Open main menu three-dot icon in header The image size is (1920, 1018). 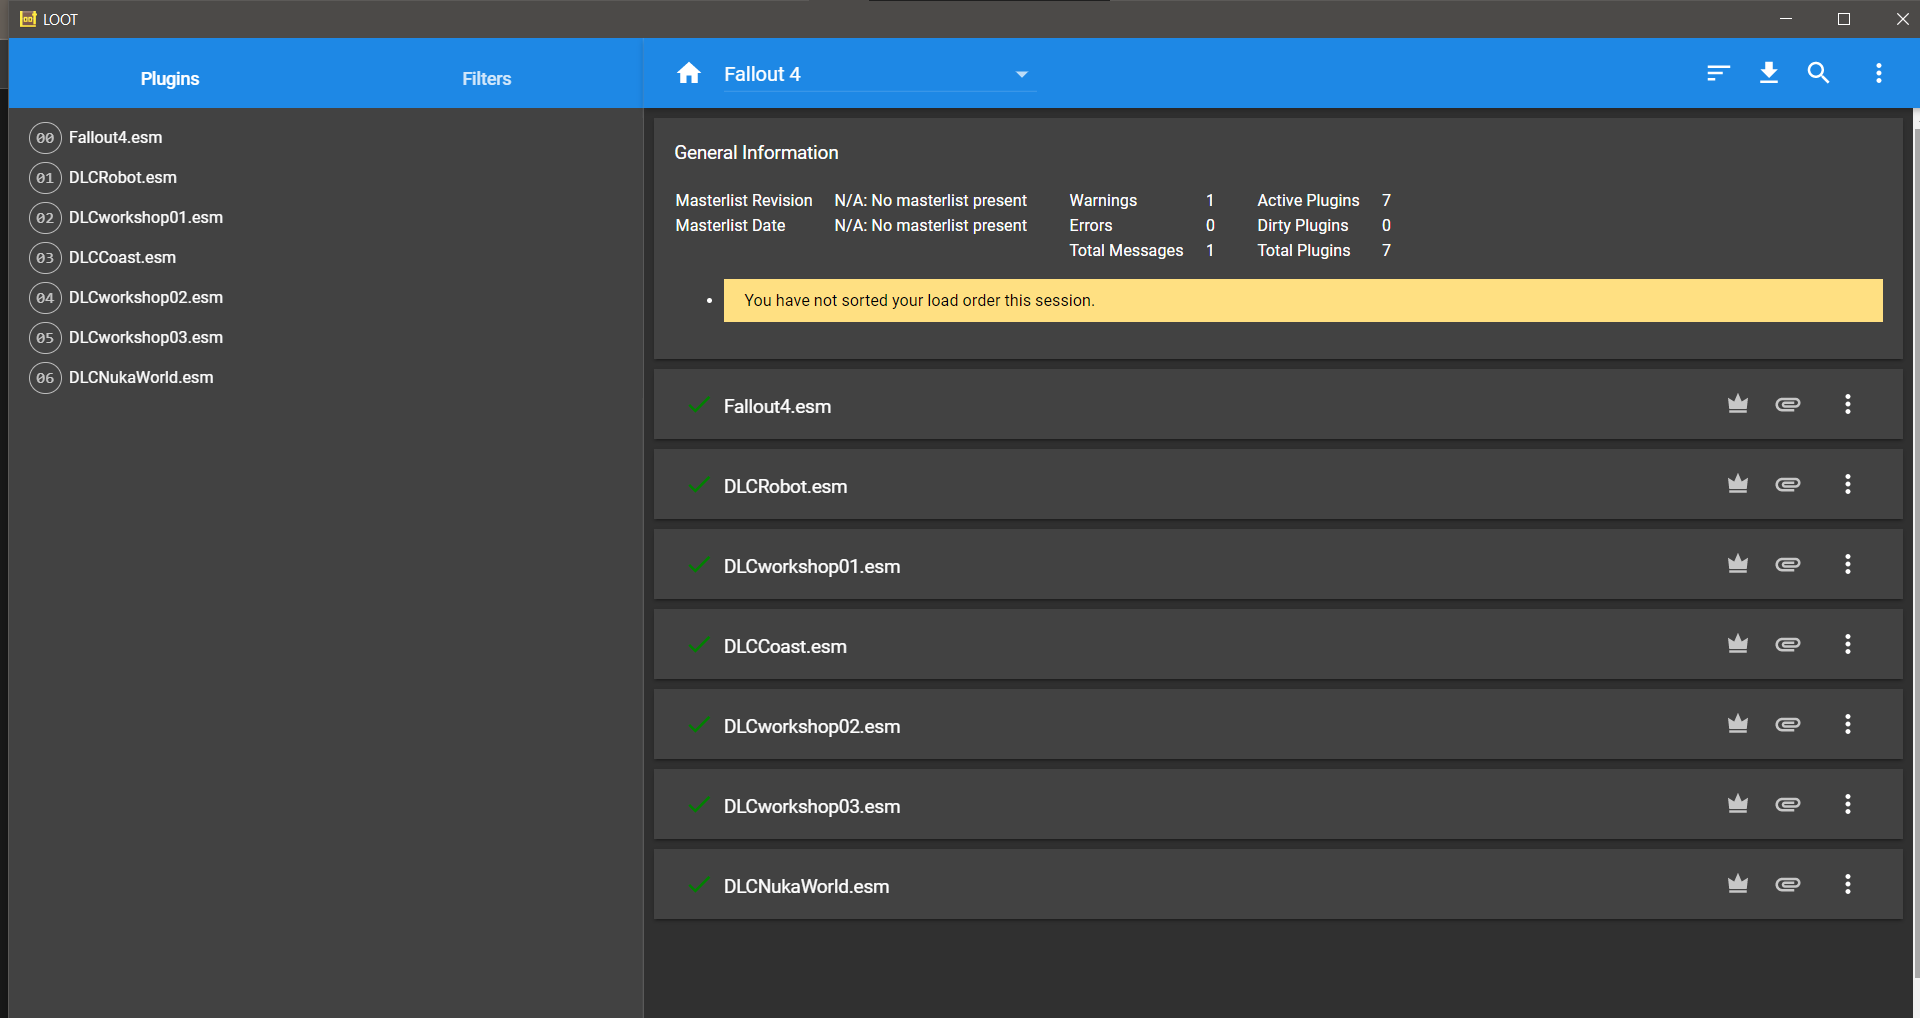[x=1879, y=73]
